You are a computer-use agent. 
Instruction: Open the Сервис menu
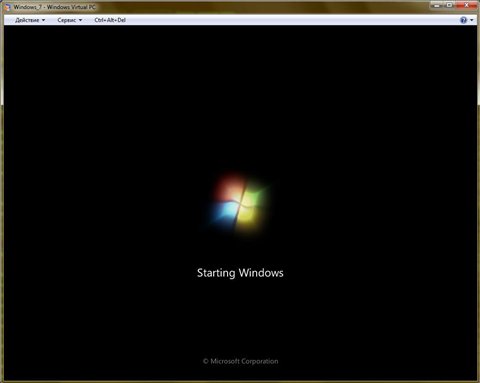[x=66, y=20]
